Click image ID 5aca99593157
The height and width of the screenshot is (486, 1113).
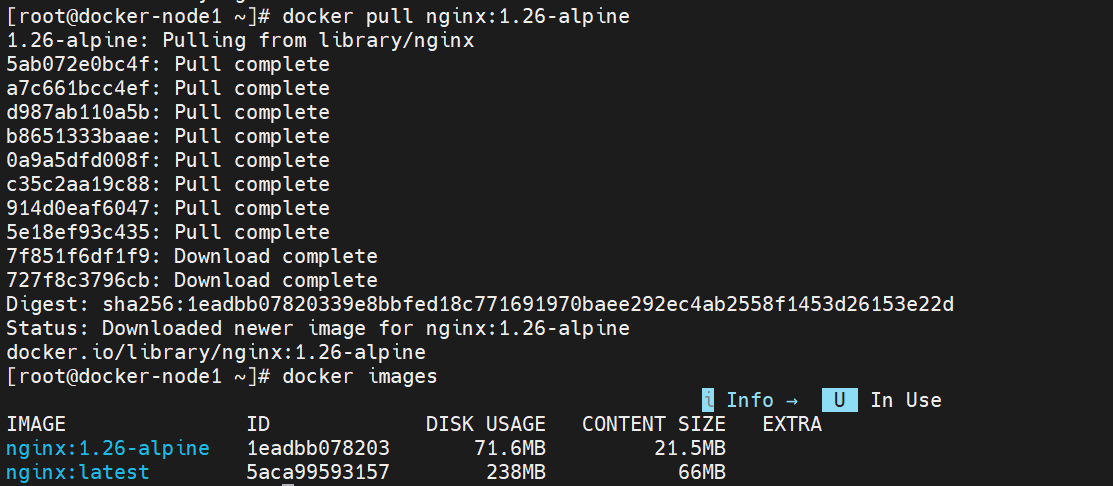[x=318, y=473]
